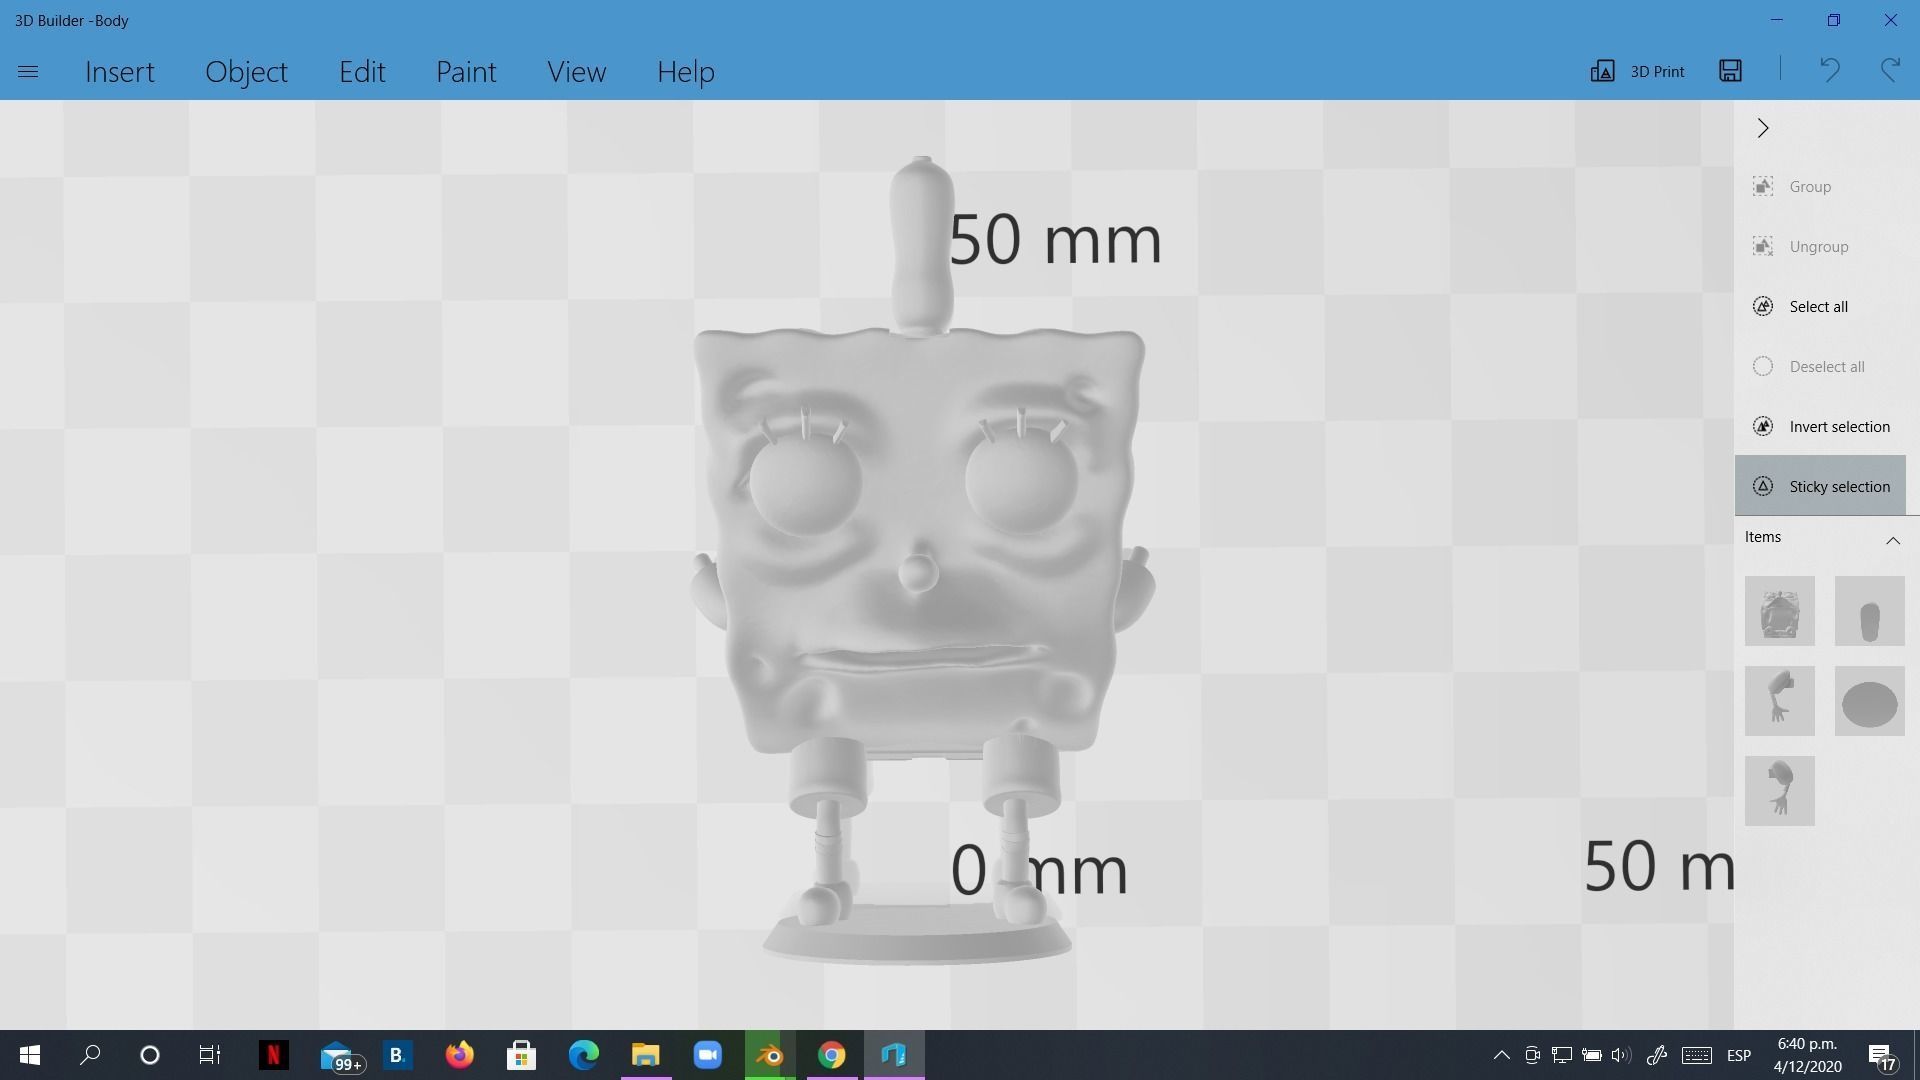This screenshot has width=1920, height=1080.
Task: Click the Ungroup command
Action: 1820,247
